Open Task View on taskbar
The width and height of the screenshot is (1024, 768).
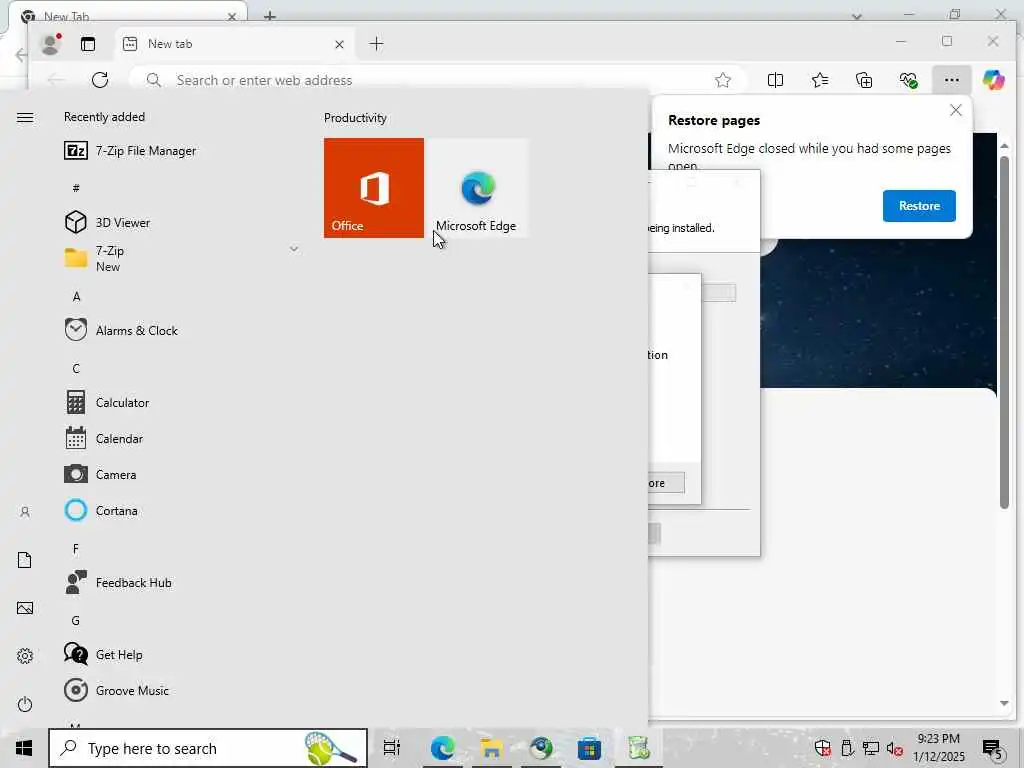click(392, 748)
